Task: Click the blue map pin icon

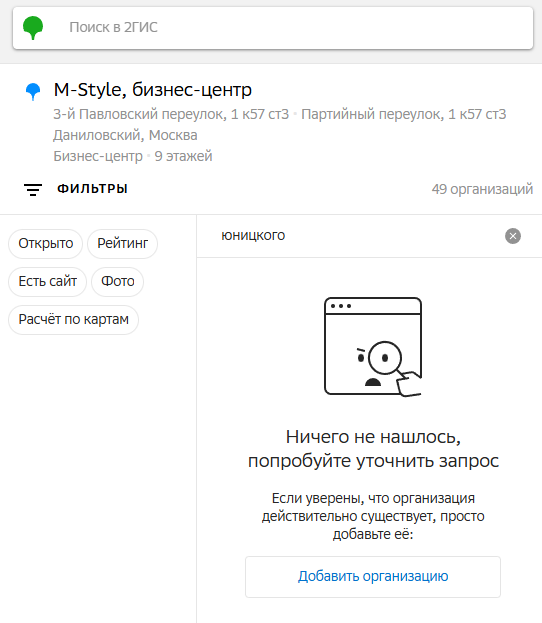Action: tap(33, 91)
